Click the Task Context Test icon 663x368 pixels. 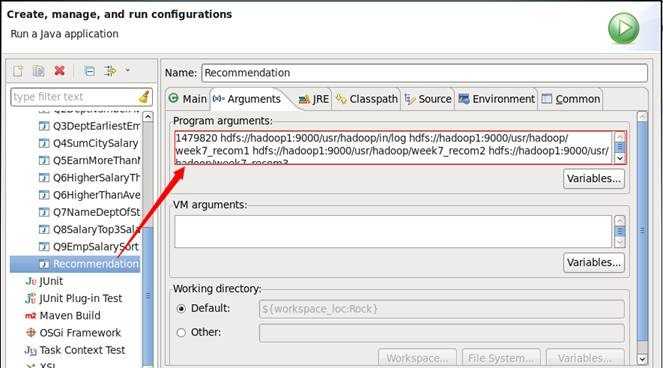pyautogui.click(x=30, y=350)
